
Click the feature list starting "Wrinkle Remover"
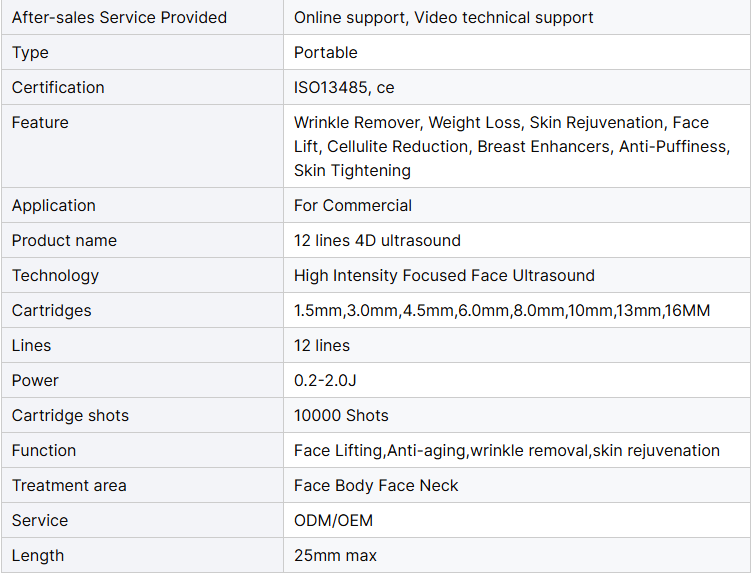pos(511,146)
